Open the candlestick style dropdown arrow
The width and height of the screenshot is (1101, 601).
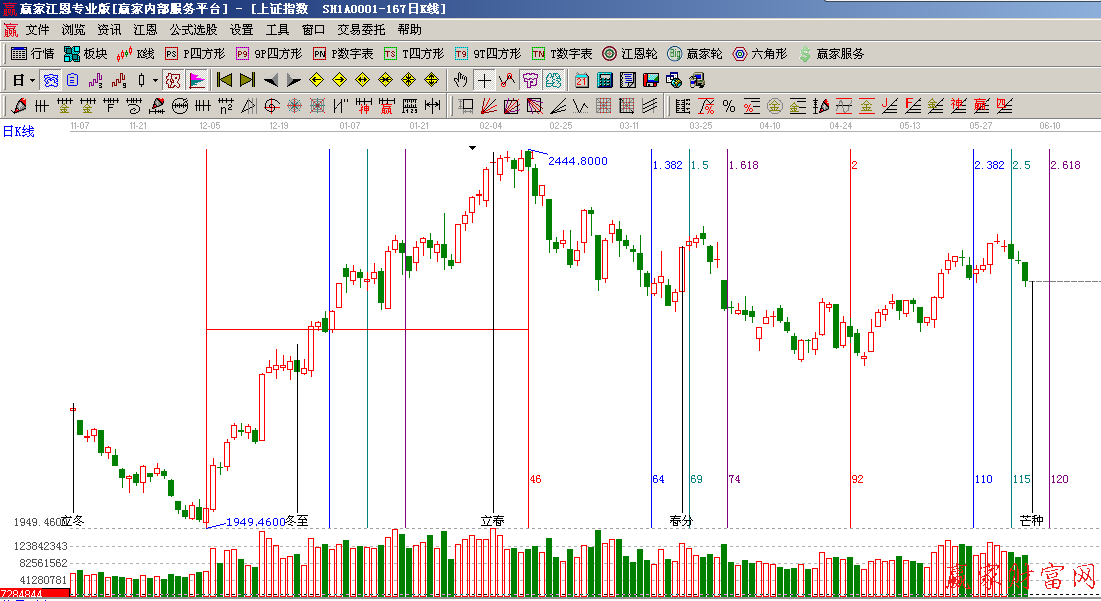[155, 80]
